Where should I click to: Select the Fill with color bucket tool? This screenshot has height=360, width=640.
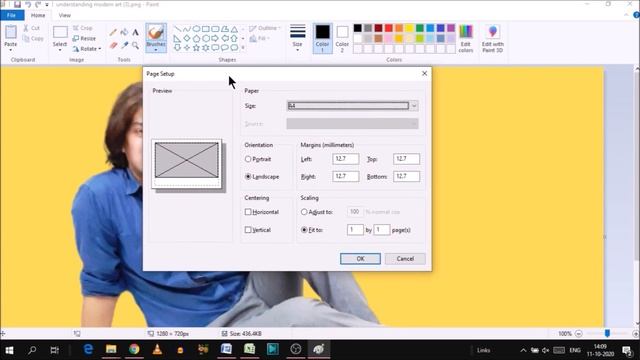point(124,32)
